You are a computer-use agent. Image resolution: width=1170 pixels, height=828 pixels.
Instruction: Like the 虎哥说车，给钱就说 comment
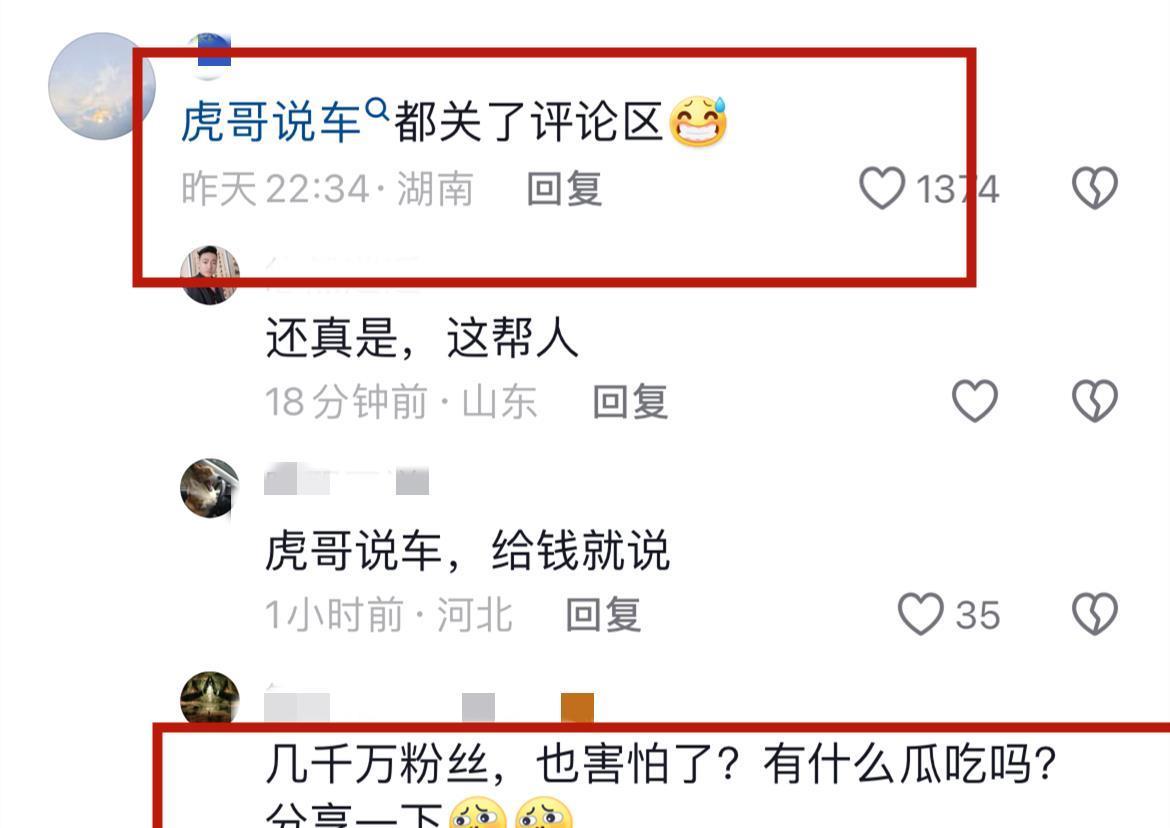pos(921,614)
